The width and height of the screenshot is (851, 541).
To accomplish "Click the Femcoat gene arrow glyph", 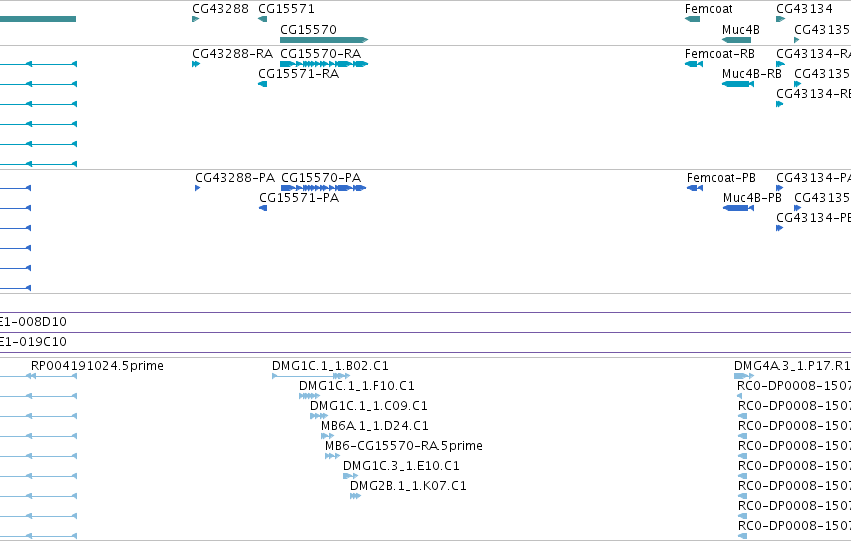I will (x=693, y=19).
